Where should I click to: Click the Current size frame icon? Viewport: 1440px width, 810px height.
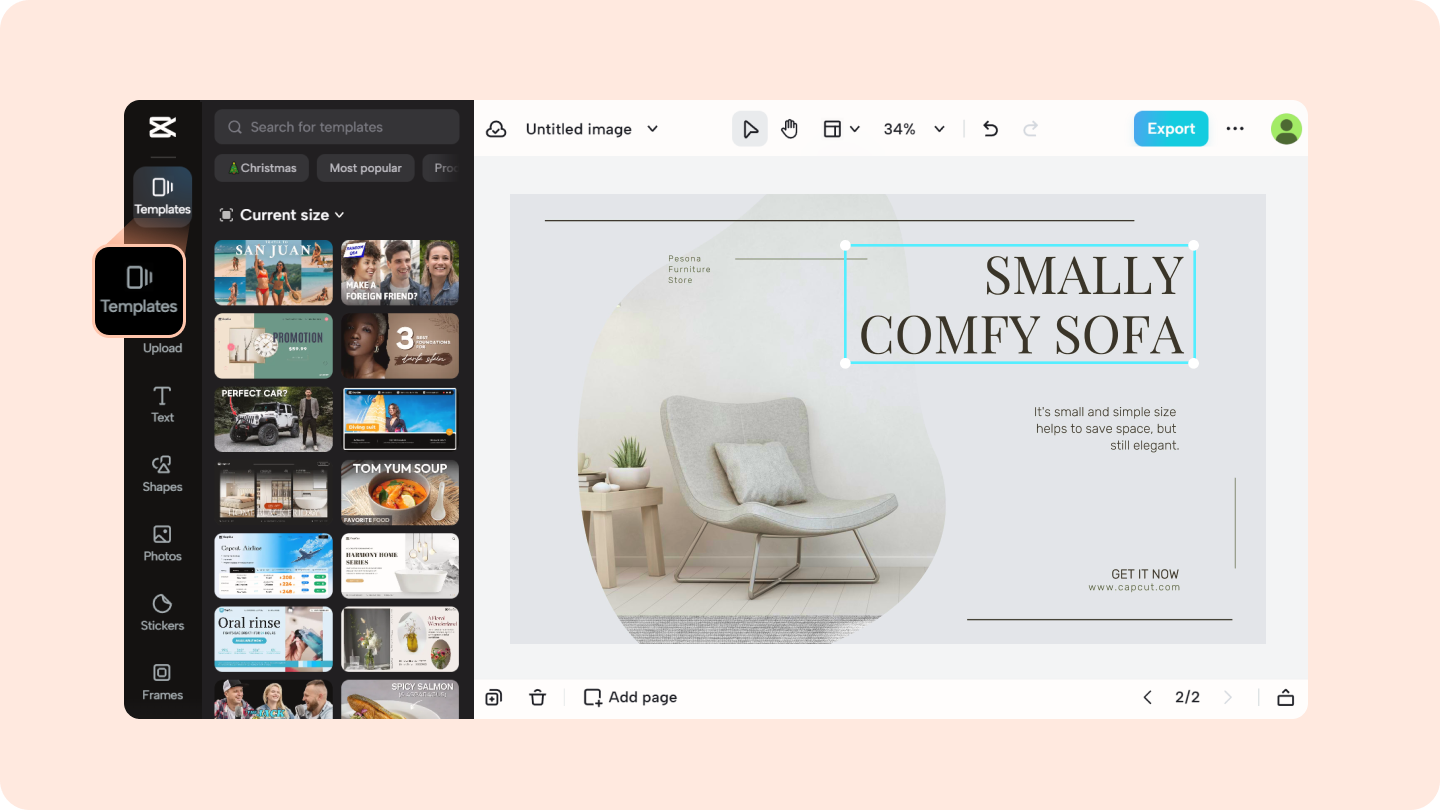point(226,215)
